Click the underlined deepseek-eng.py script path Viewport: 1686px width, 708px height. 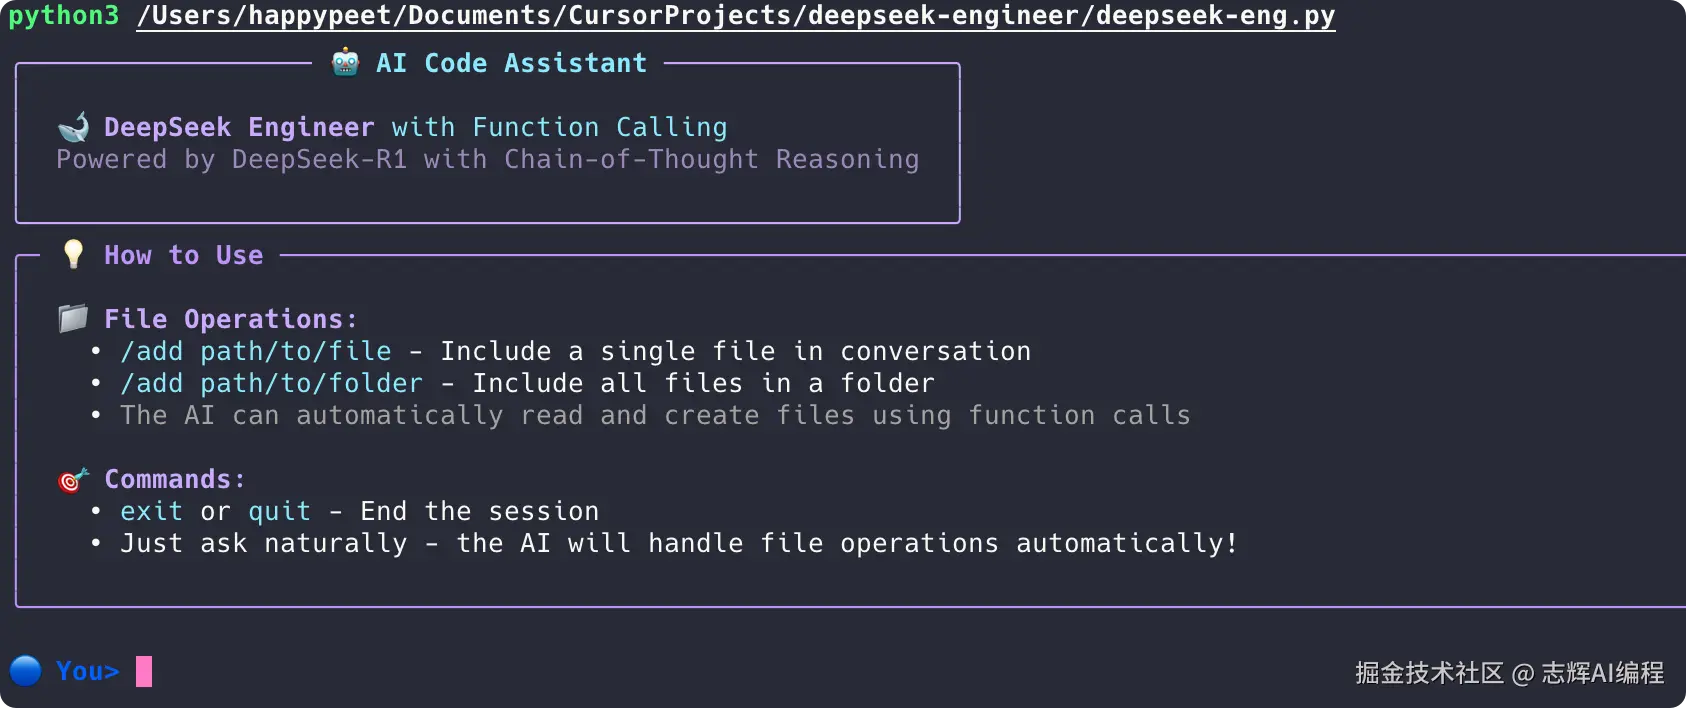pyautogui.click(x=735, y=16)
